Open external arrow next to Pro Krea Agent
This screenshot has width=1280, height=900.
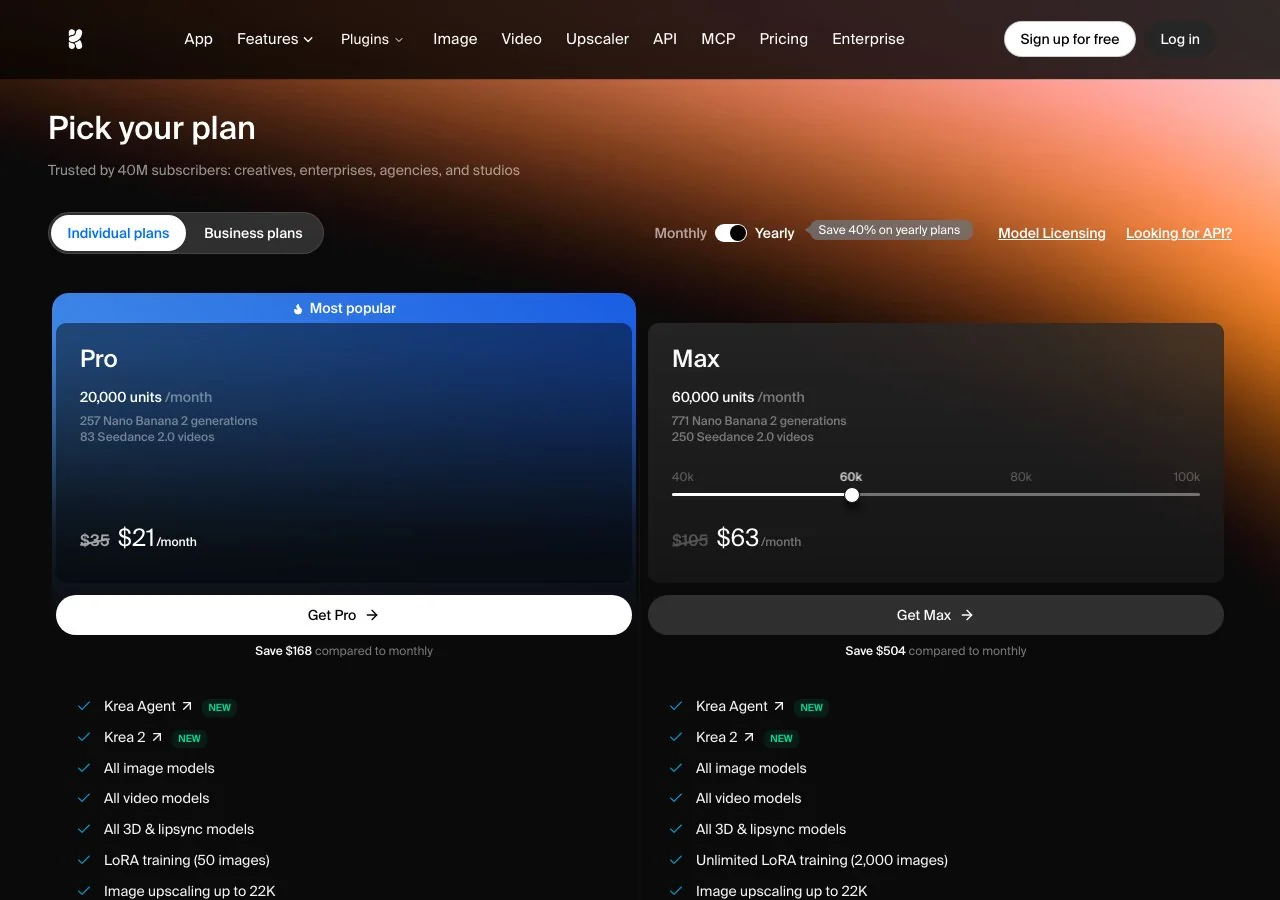[186, 706]
